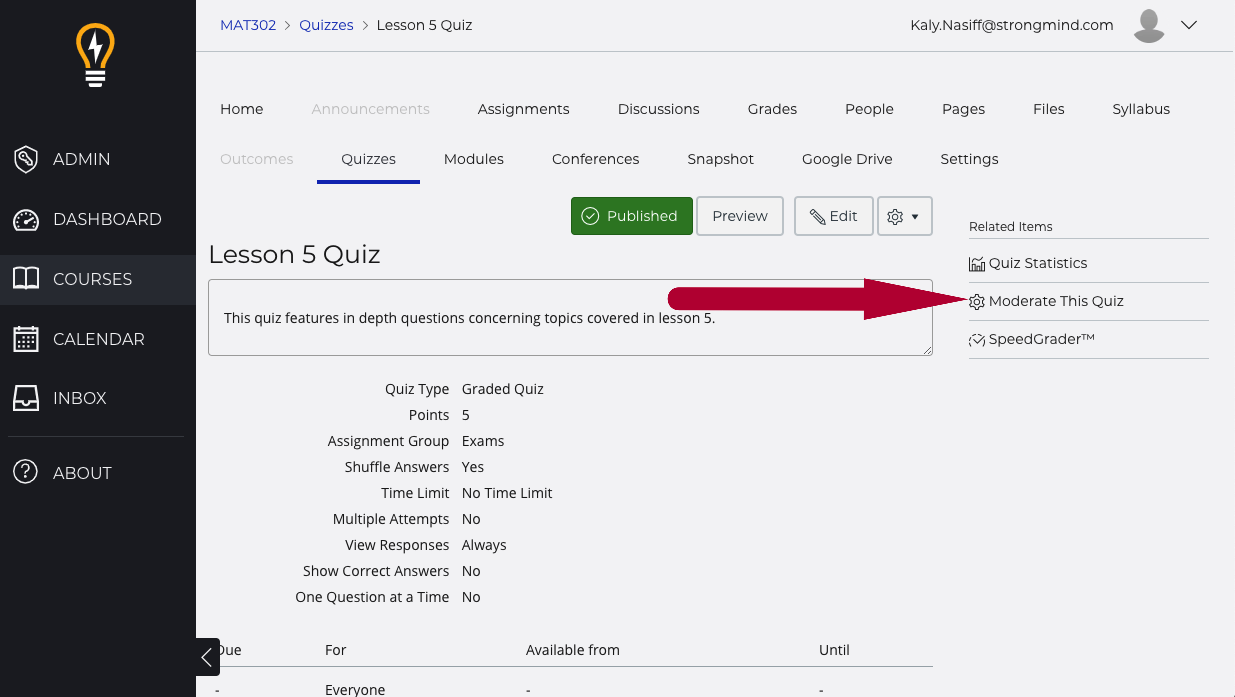Collapse the sidebar with arrow tab
This screenshot has width=1235, height=697.
coord(207,657)
